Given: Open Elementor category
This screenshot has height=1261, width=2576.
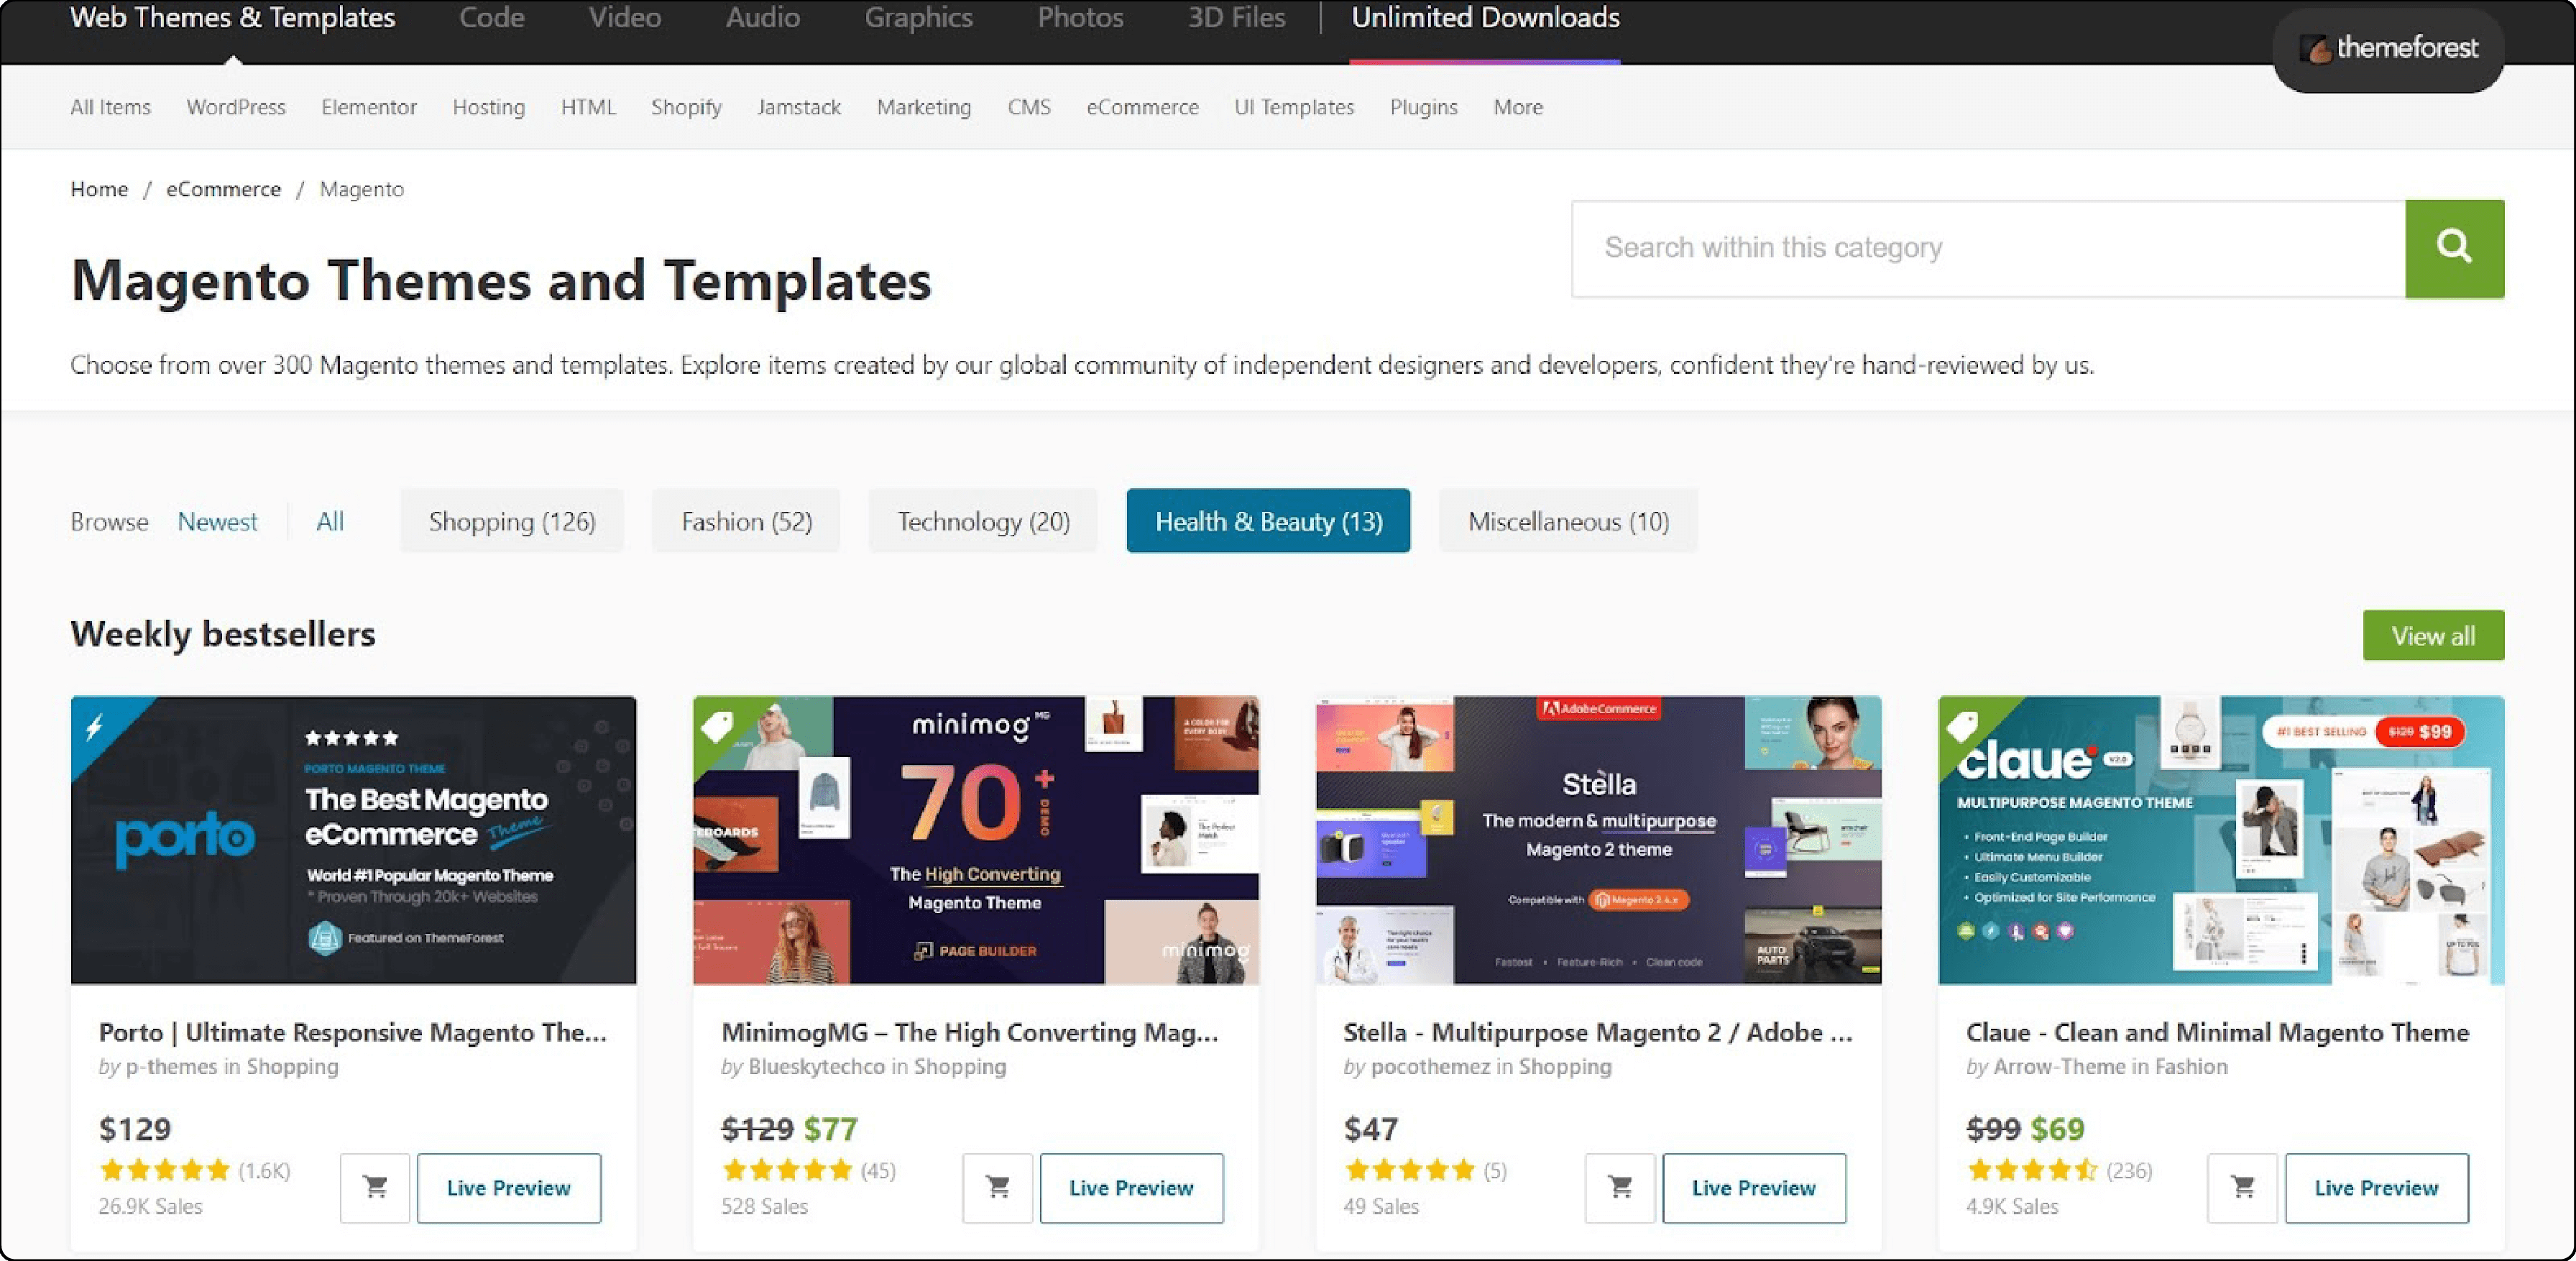Looking at the screenshot, I should 369,107.
